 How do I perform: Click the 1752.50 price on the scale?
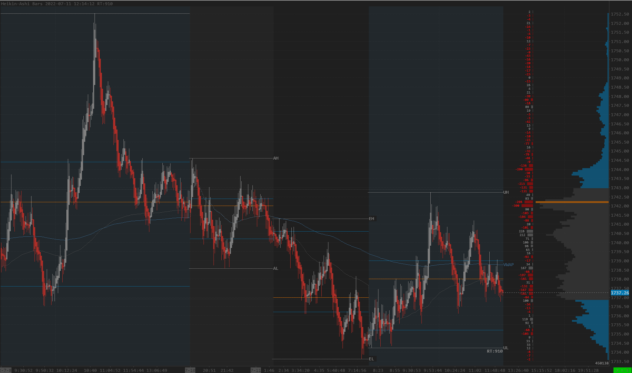tap(620, 14)
